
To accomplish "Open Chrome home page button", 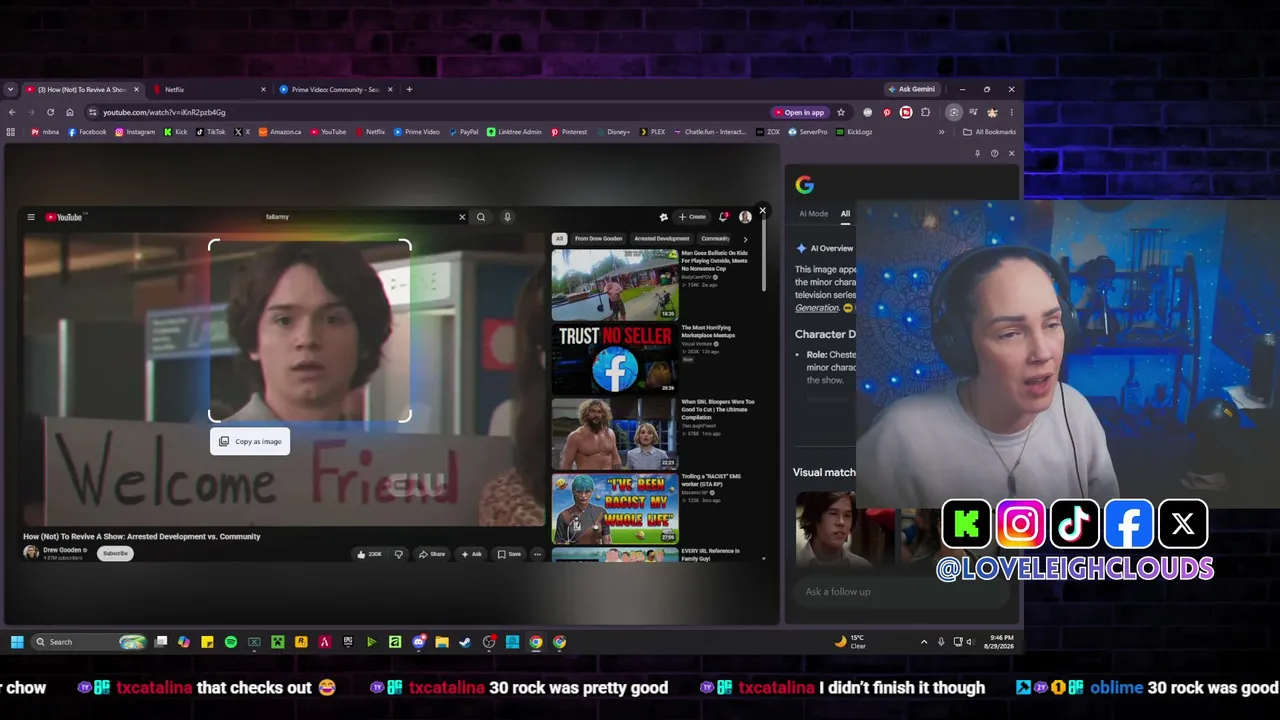I will [70, 112].
